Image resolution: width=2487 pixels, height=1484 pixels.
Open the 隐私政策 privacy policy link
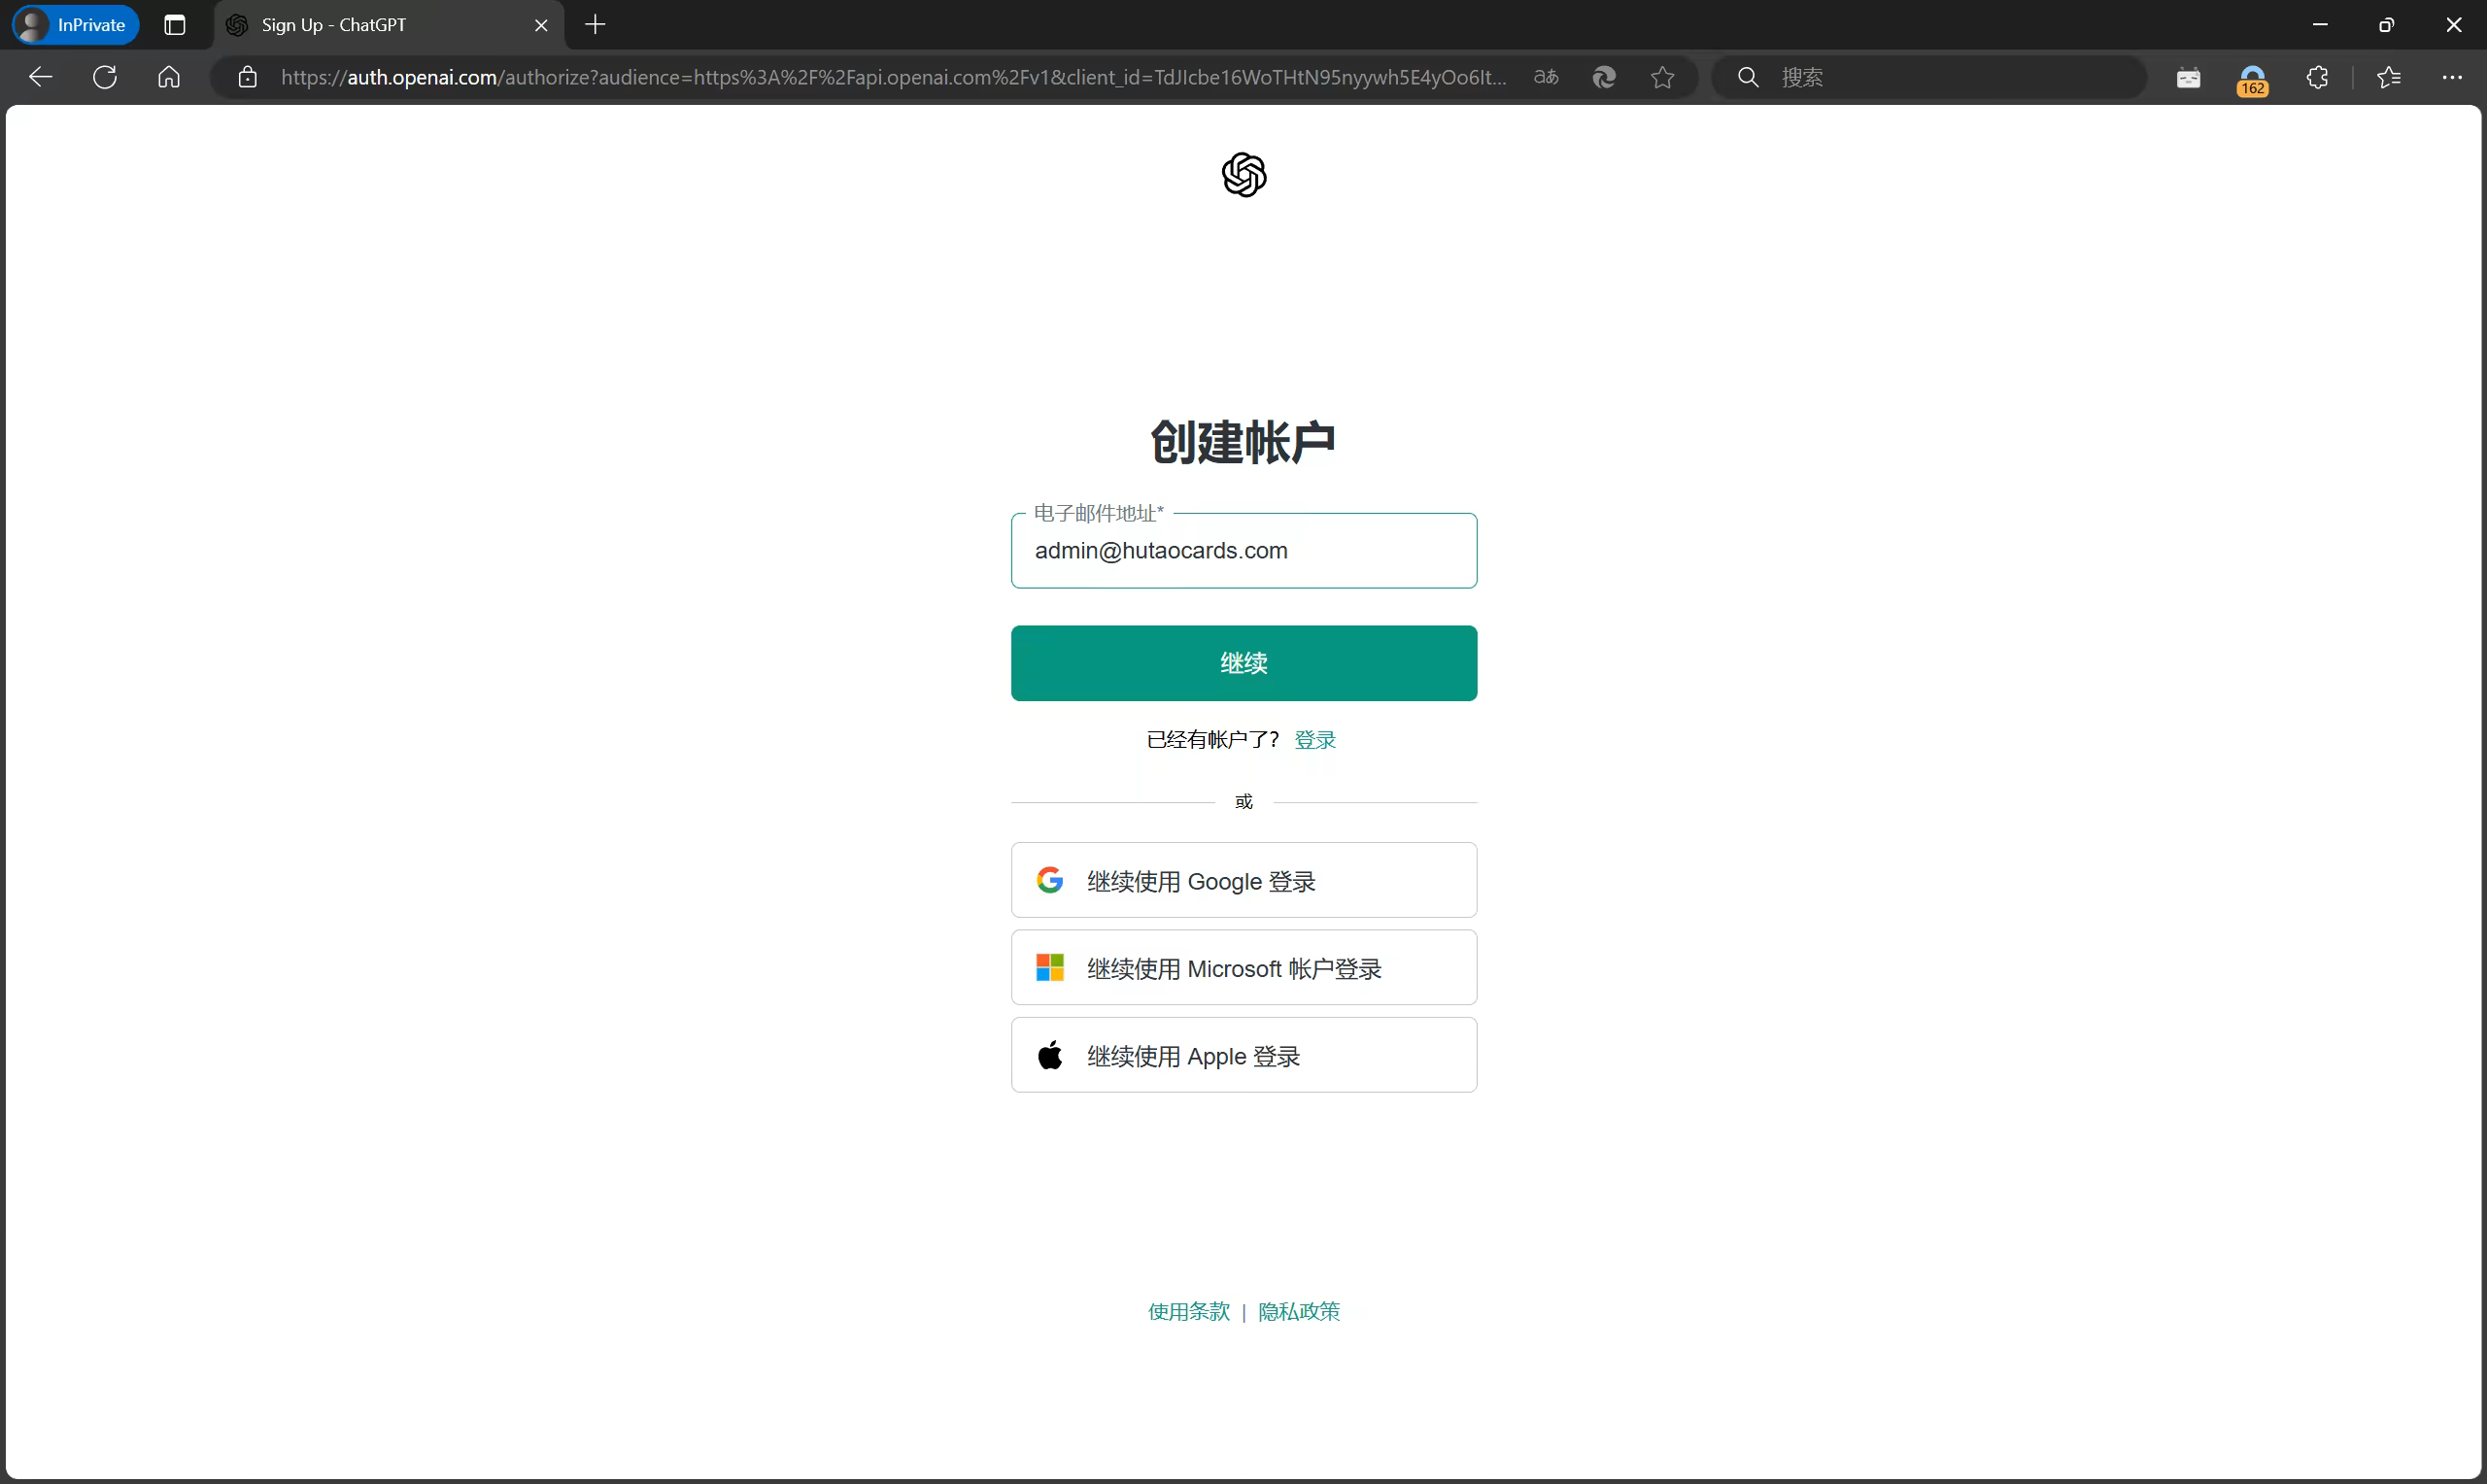click(1298, 1311)
